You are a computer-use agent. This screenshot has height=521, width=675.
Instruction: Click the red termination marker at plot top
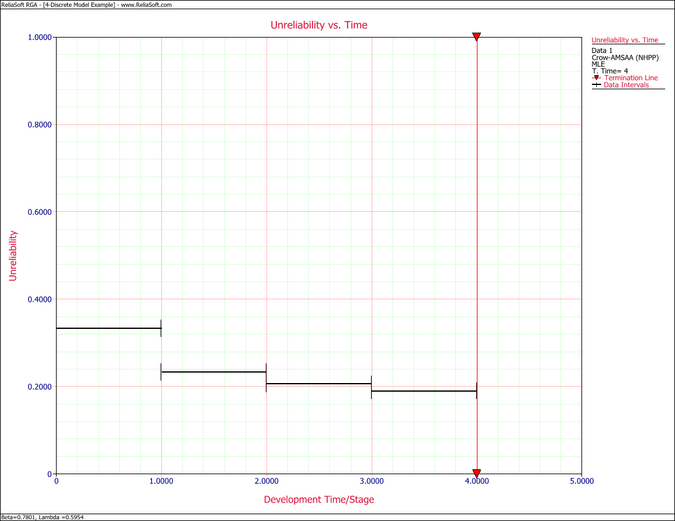click(477, 37)
